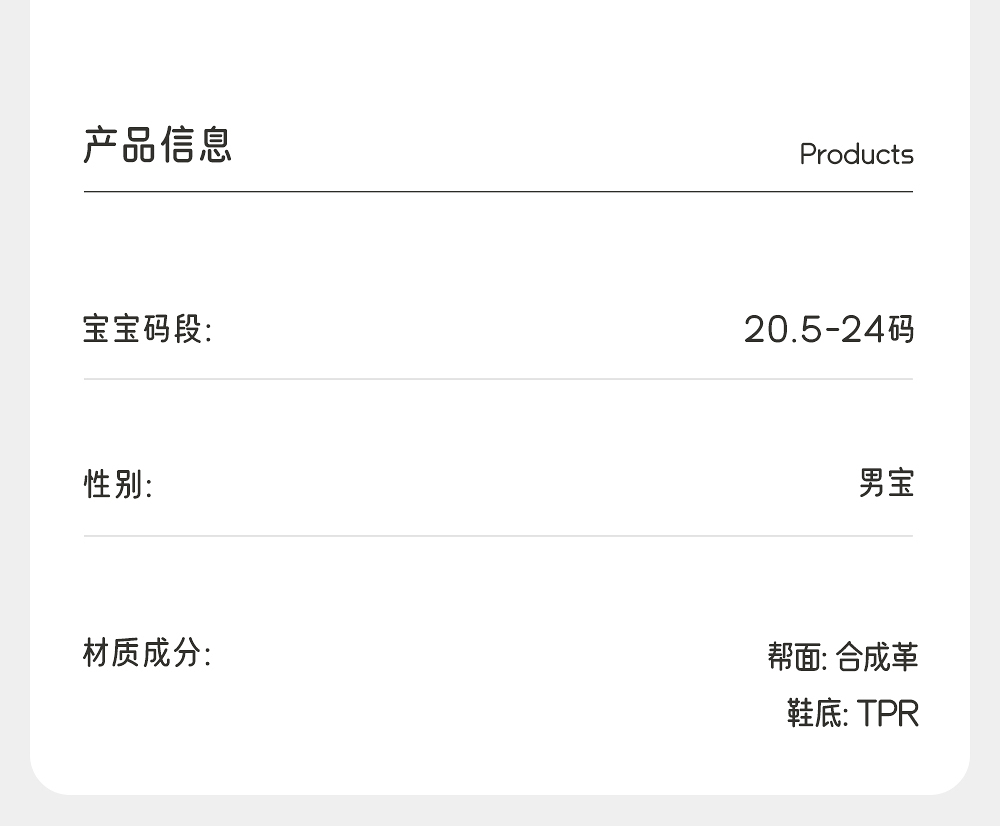Click the light separator below 宝宝码段 row

click(498, 379)
